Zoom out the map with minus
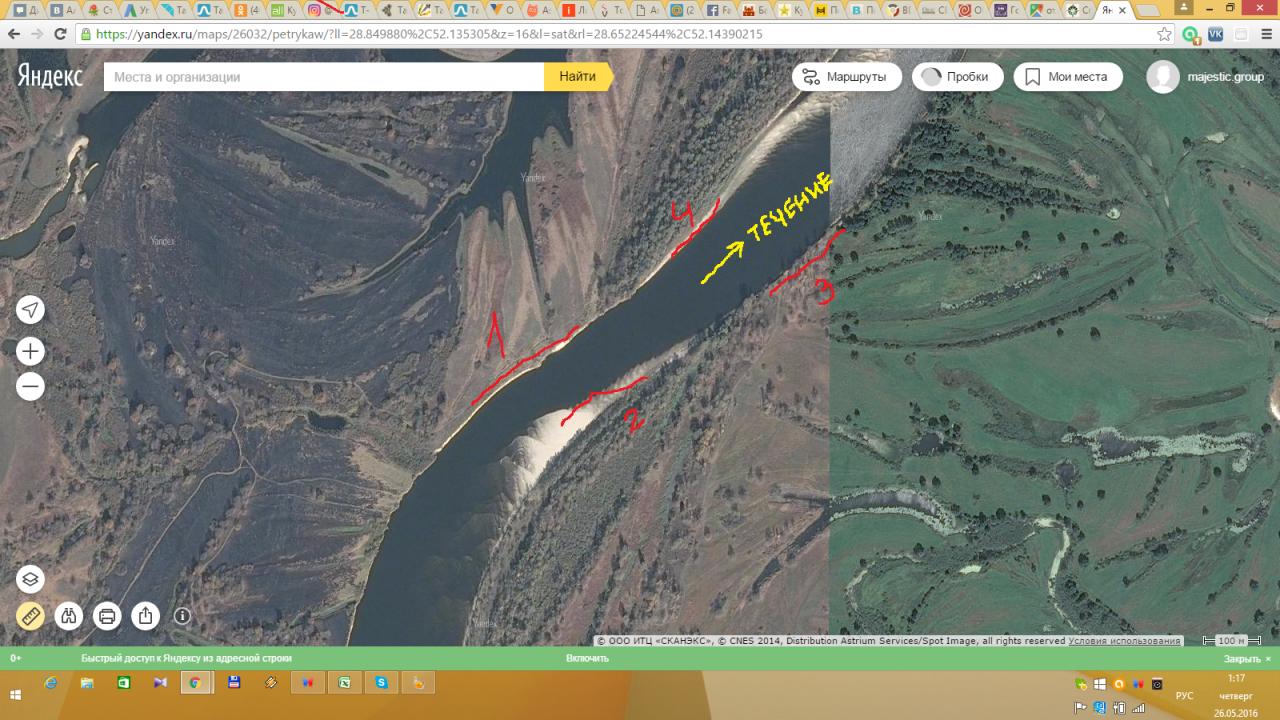The image size is (1280, 720). [x=30, y=386]
